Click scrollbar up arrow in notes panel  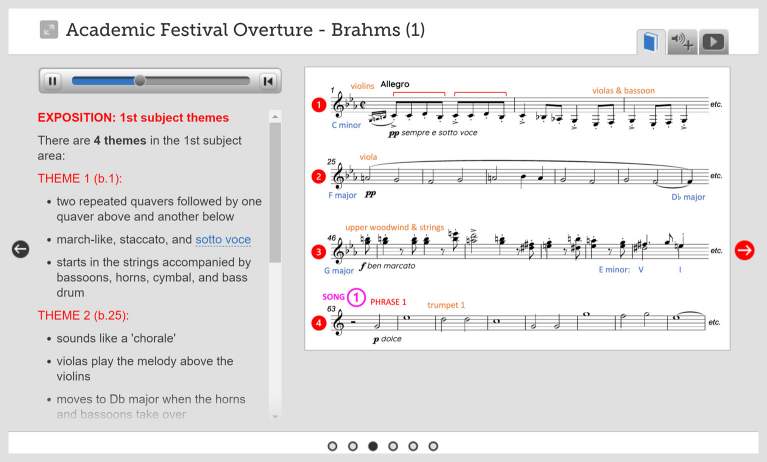click(x=275, y=116)
